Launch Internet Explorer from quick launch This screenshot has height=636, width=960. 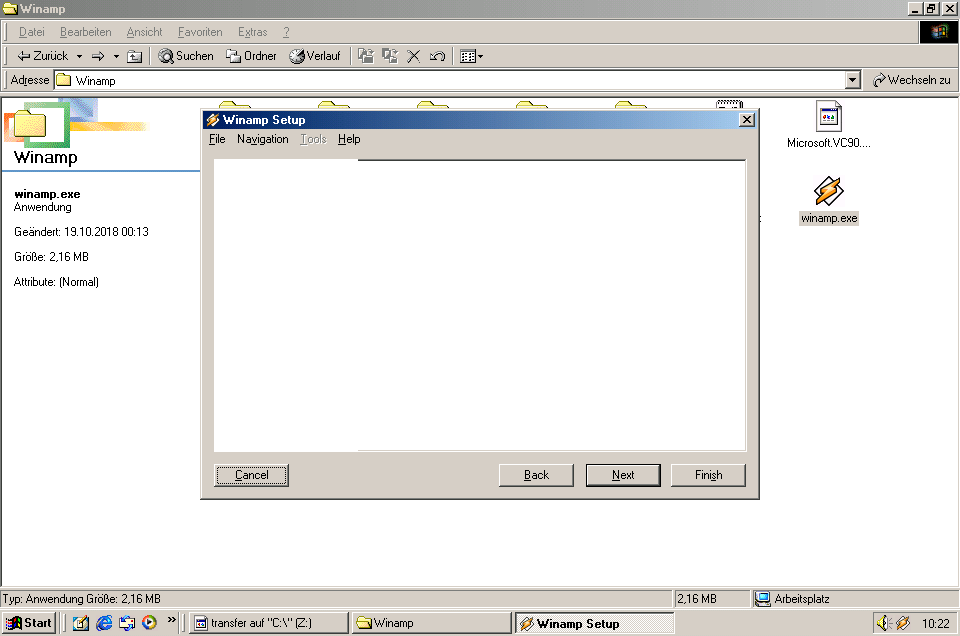coord(104,623)
